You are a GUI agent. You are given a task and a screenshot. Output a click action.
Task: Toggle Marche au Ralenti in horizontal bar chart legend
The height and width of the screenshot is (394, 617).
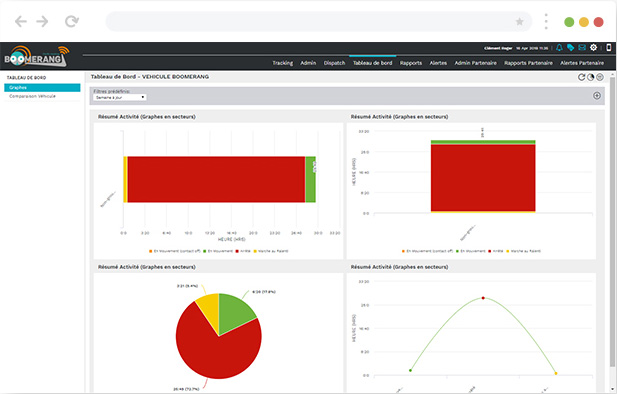click(271, 251)
